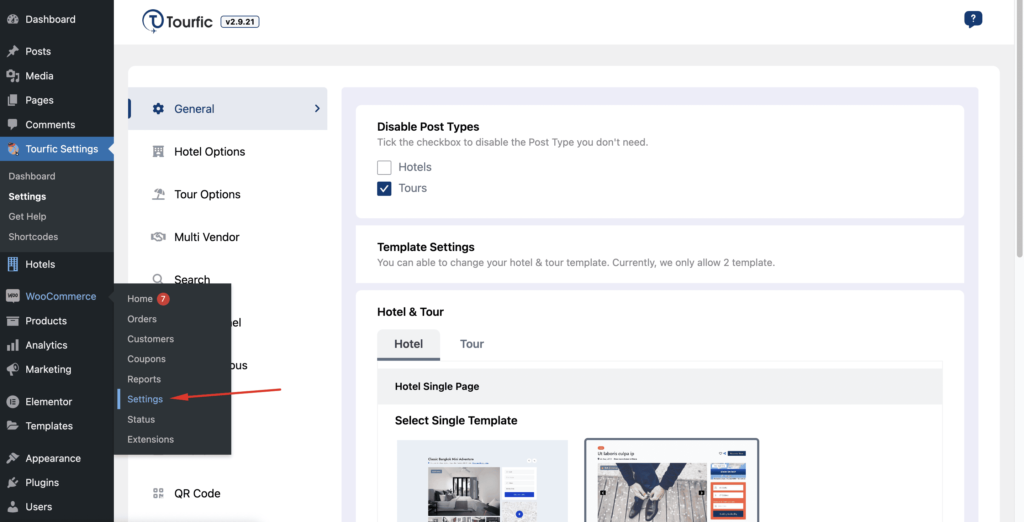This screenshot has height=522, width=1024.
Task: Click the Analytics bar chart icon
Action: 12,345
